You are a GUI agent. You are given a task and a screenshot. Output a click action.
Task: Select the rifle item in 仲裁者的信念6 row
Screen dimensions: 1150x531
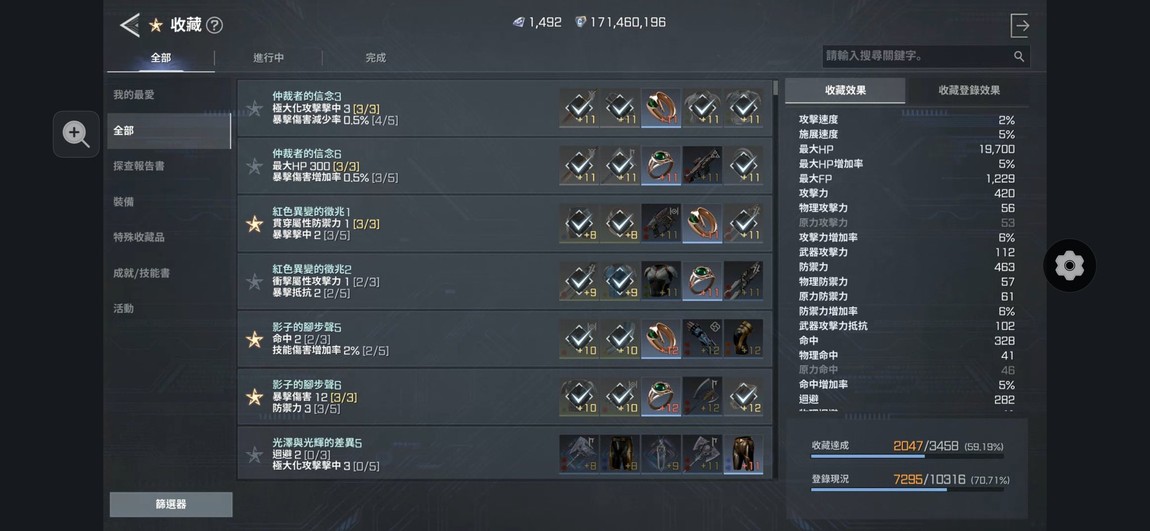pos(702,165)
